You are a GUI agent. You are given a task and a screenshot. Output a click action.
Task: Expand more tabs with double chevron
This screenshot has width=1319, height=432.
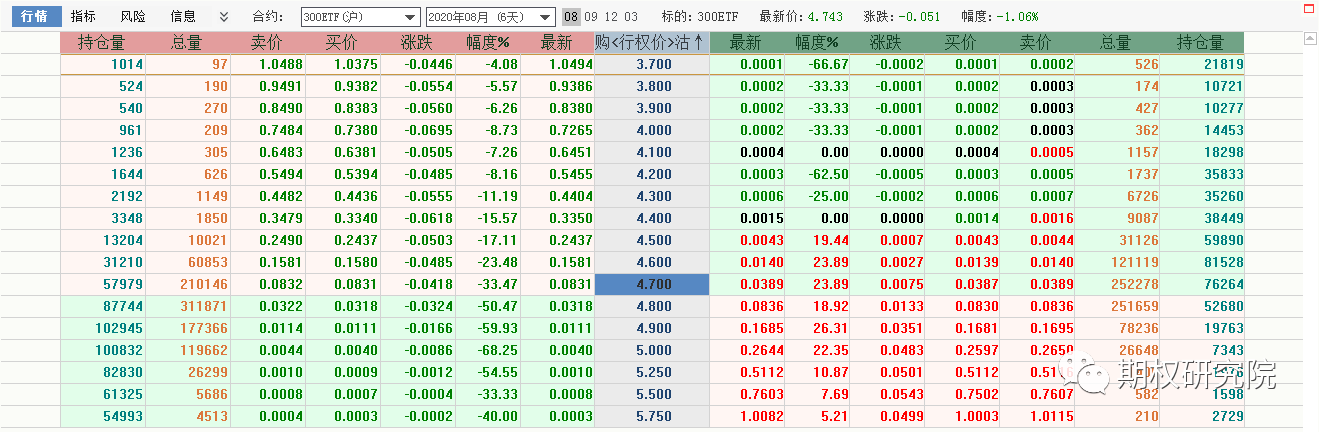tap(224, 17)
